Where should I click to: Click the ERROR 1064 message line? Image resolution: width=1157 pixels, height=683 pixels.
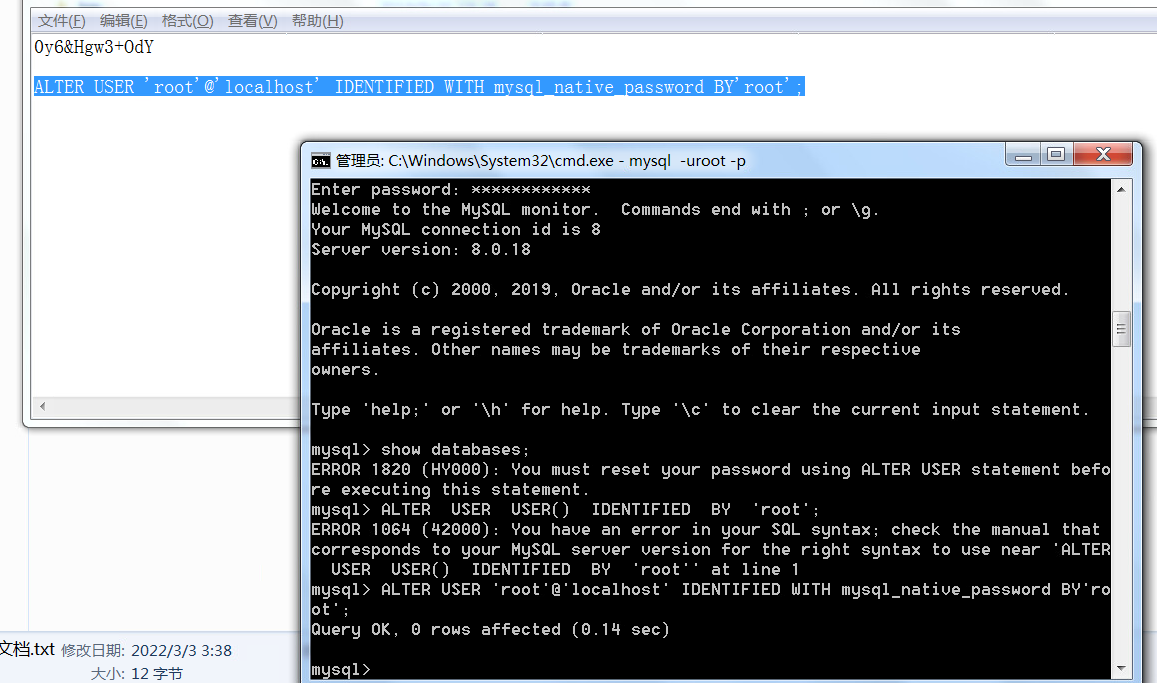[711, 549]
